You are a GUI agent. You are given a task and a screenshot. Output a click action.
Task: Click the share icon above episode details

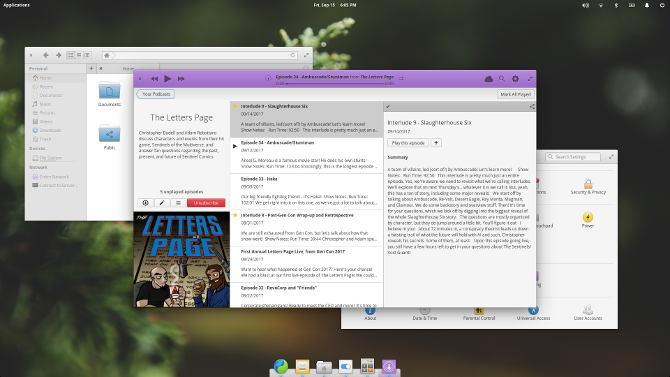tap(532, 106)
